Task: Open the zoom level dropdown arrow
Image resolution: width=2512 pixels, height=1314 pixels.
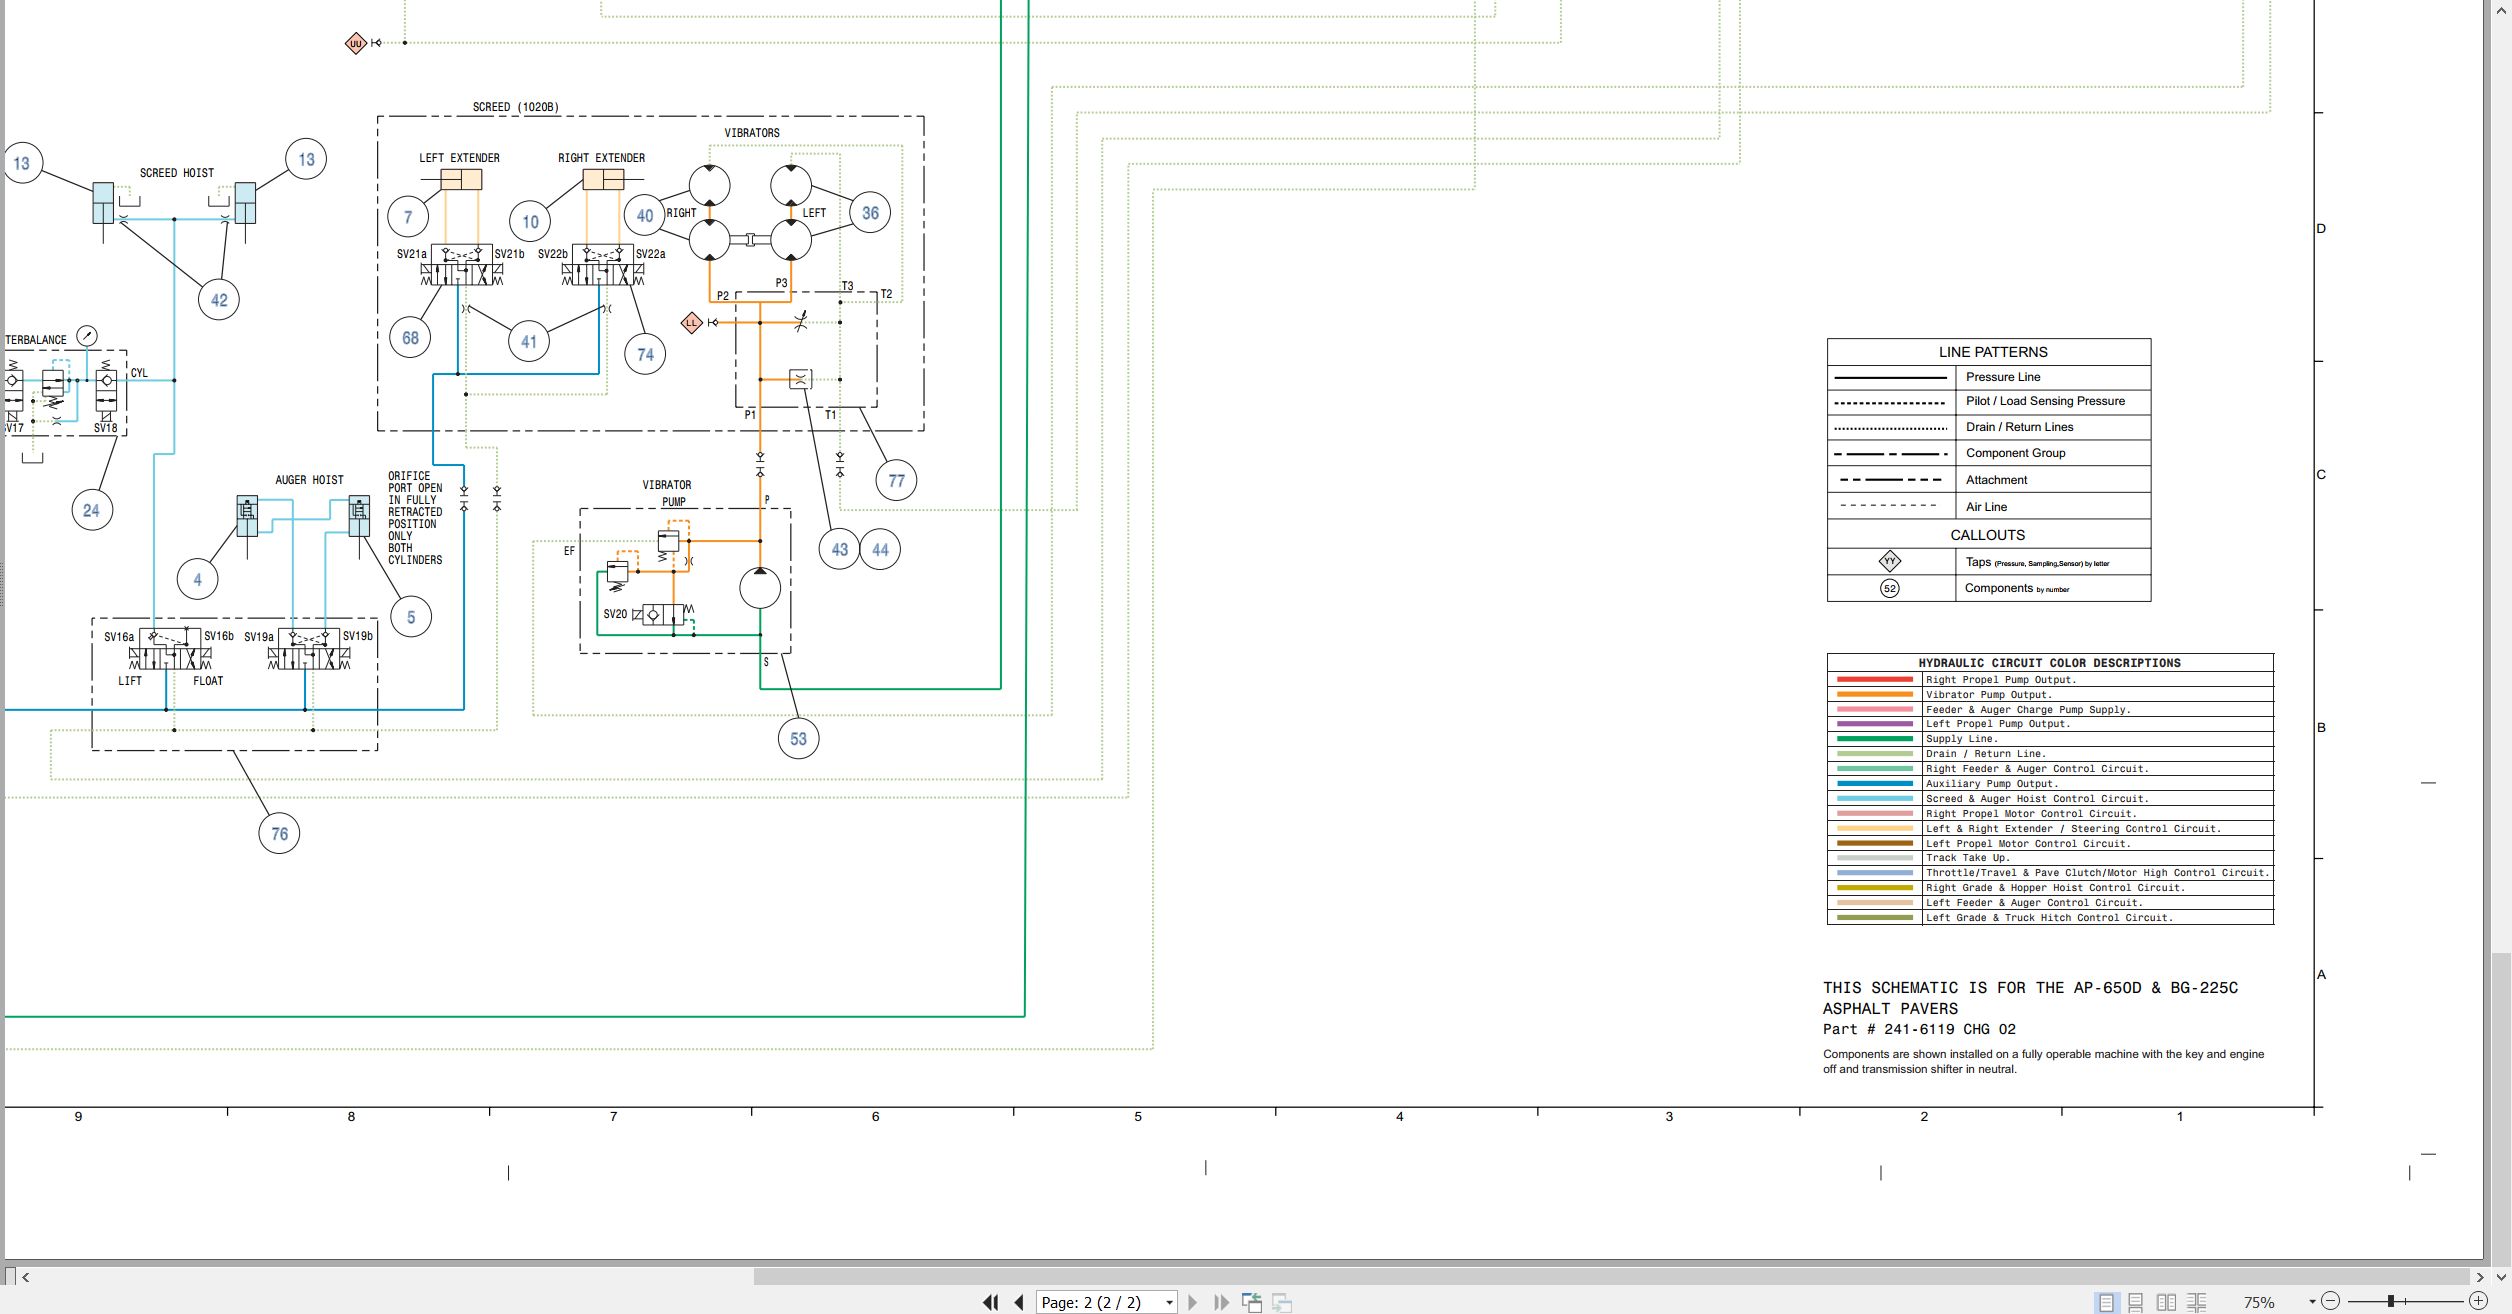Action: [2312, 1302]
